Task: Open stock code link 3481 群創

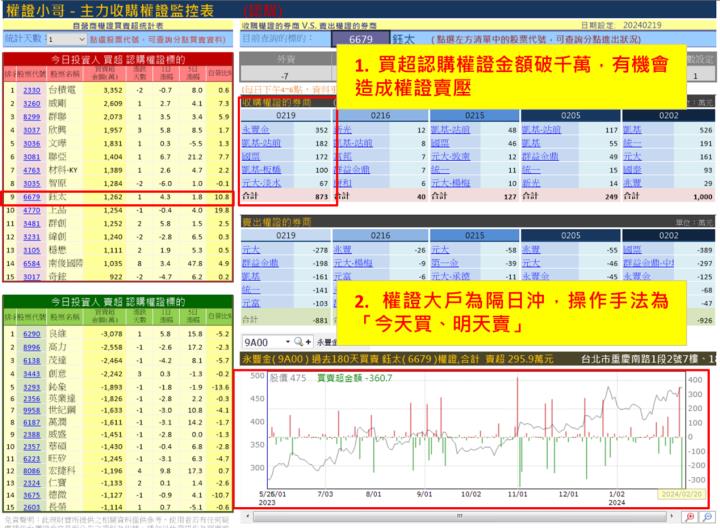Action: point(32,224)
